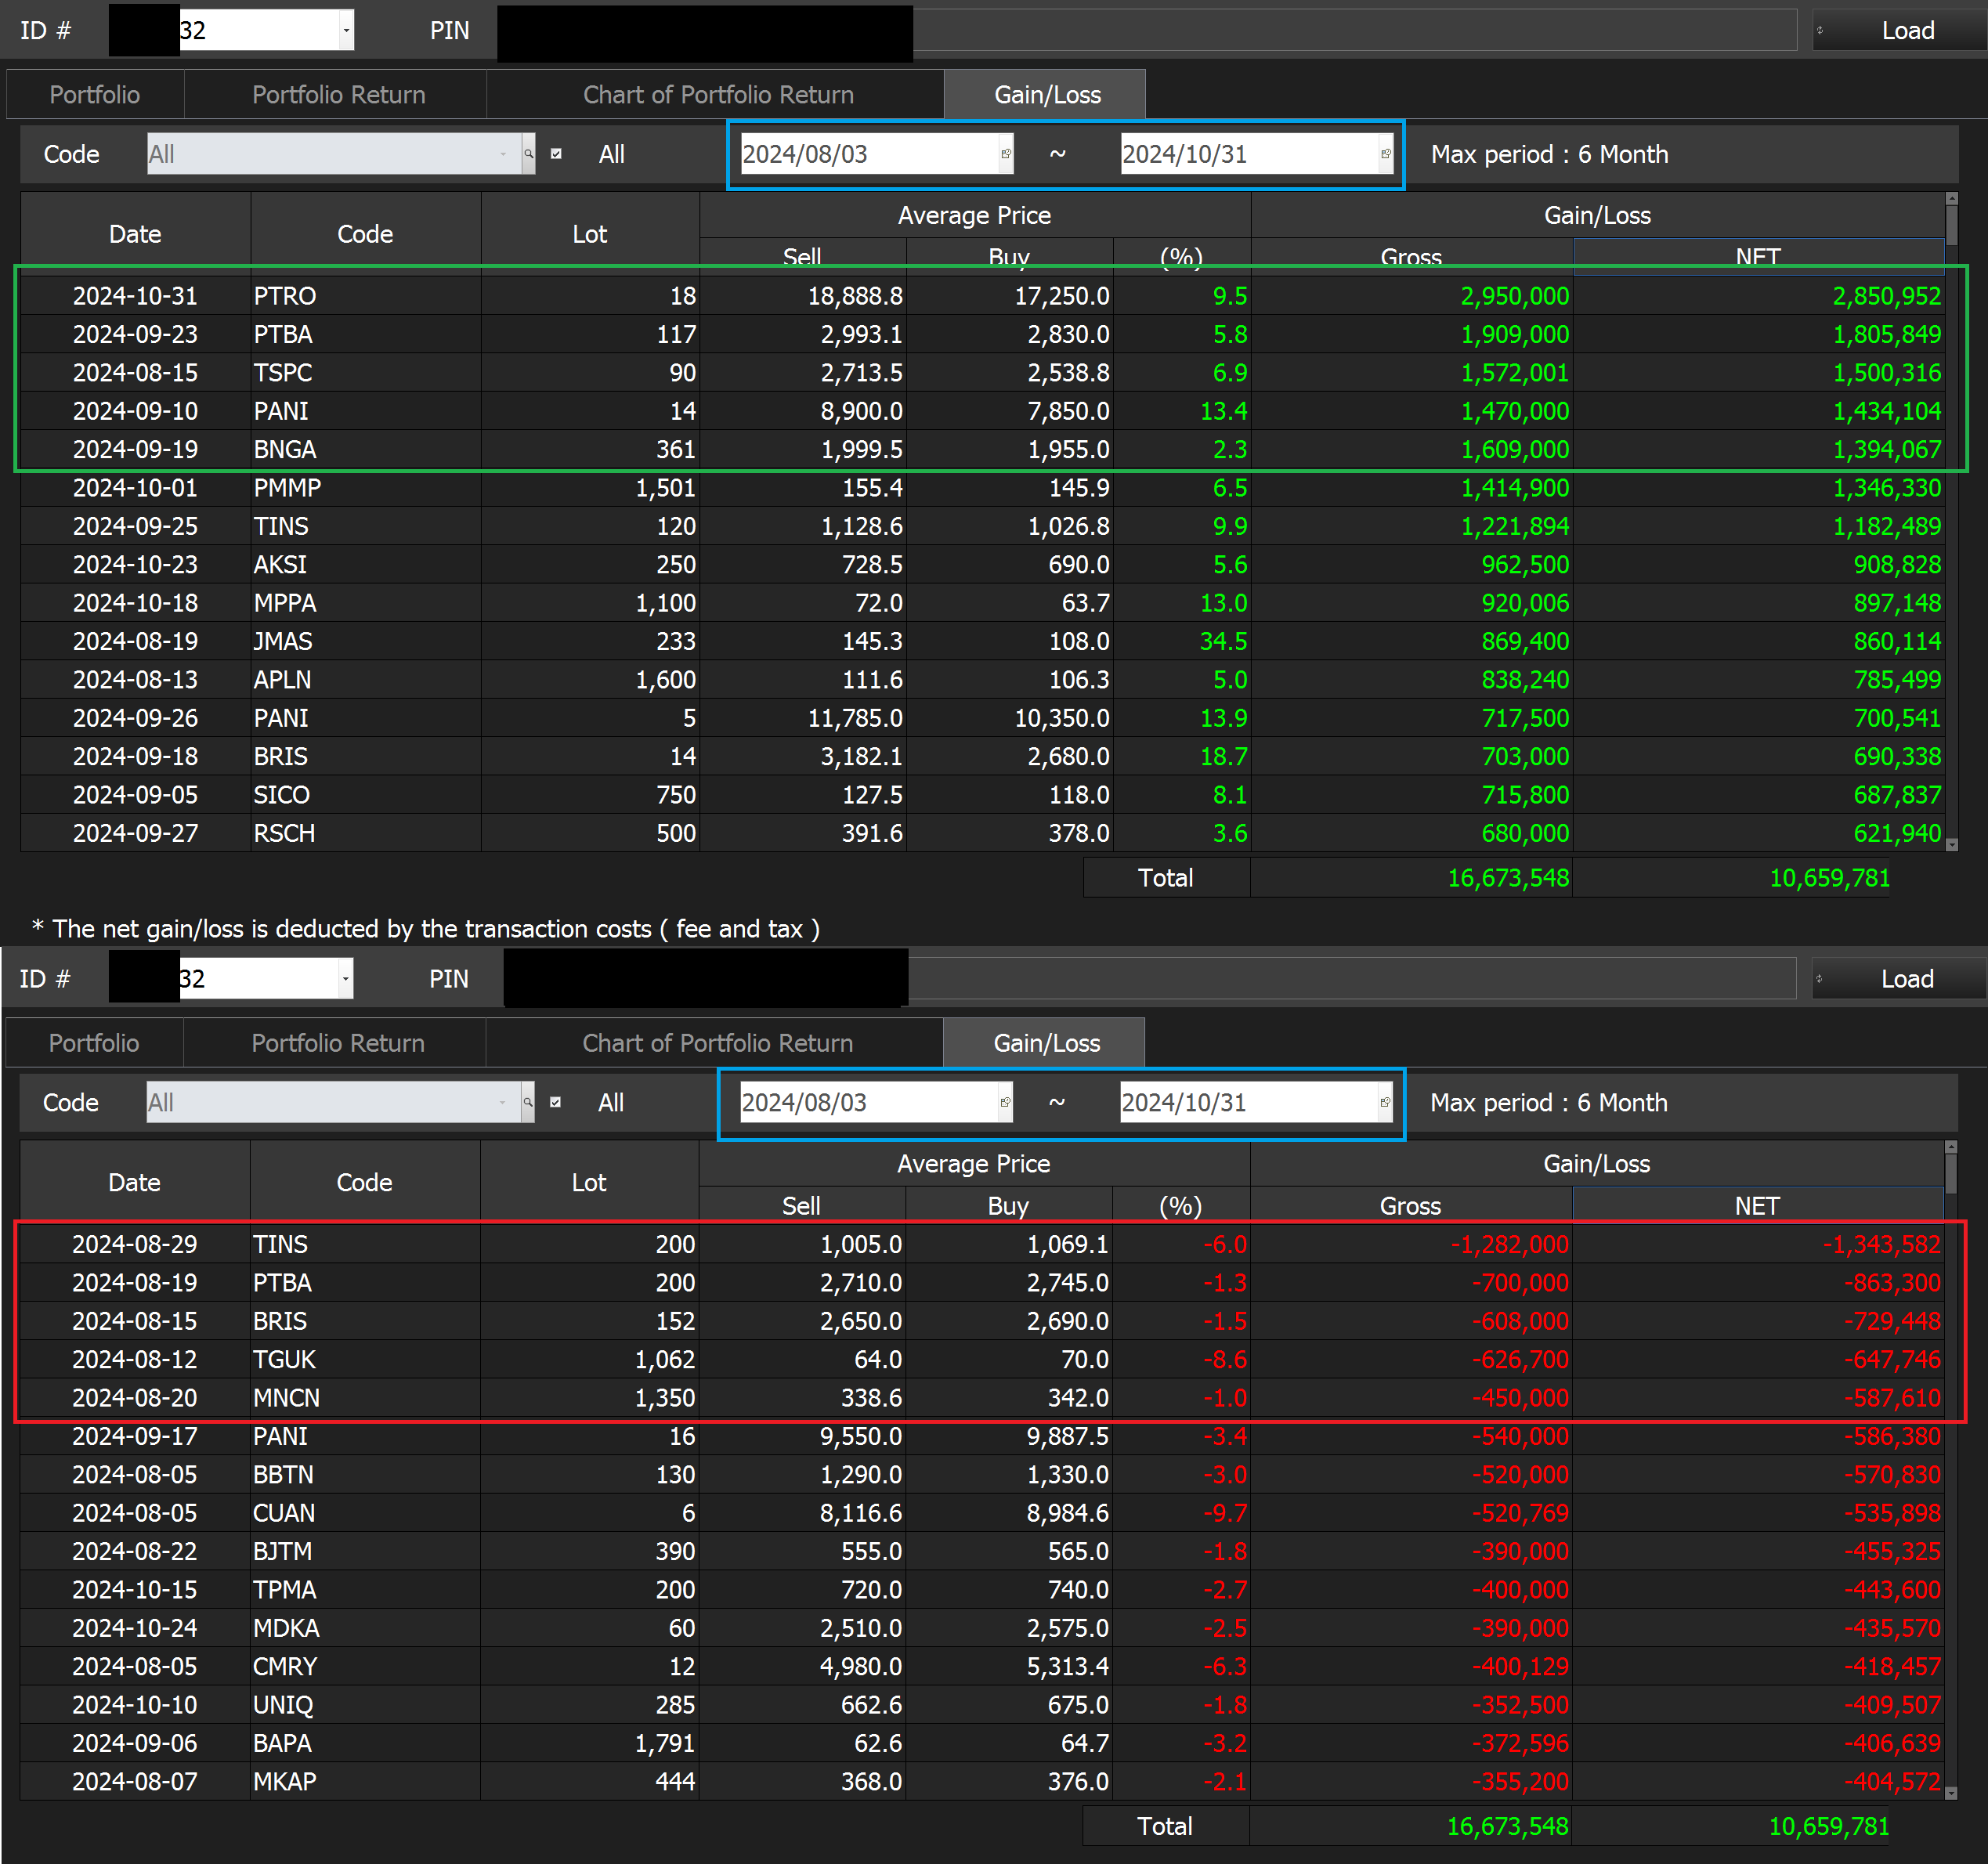Screen dimensions: 1988x1864
Task: Sort by NET column header in bottom panel
Action: pyautogui.click(x=1757, y=1205)
